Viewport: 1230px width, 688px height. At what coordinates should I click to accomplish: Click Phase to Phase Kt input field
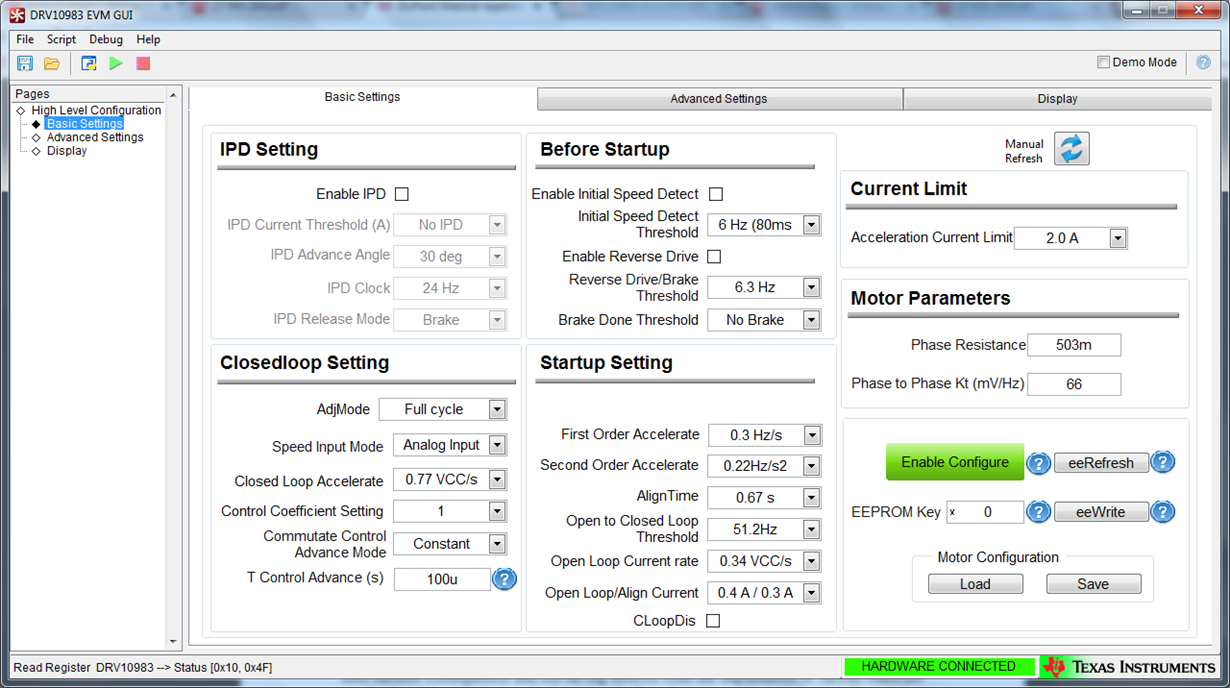tap(1074, 384)
